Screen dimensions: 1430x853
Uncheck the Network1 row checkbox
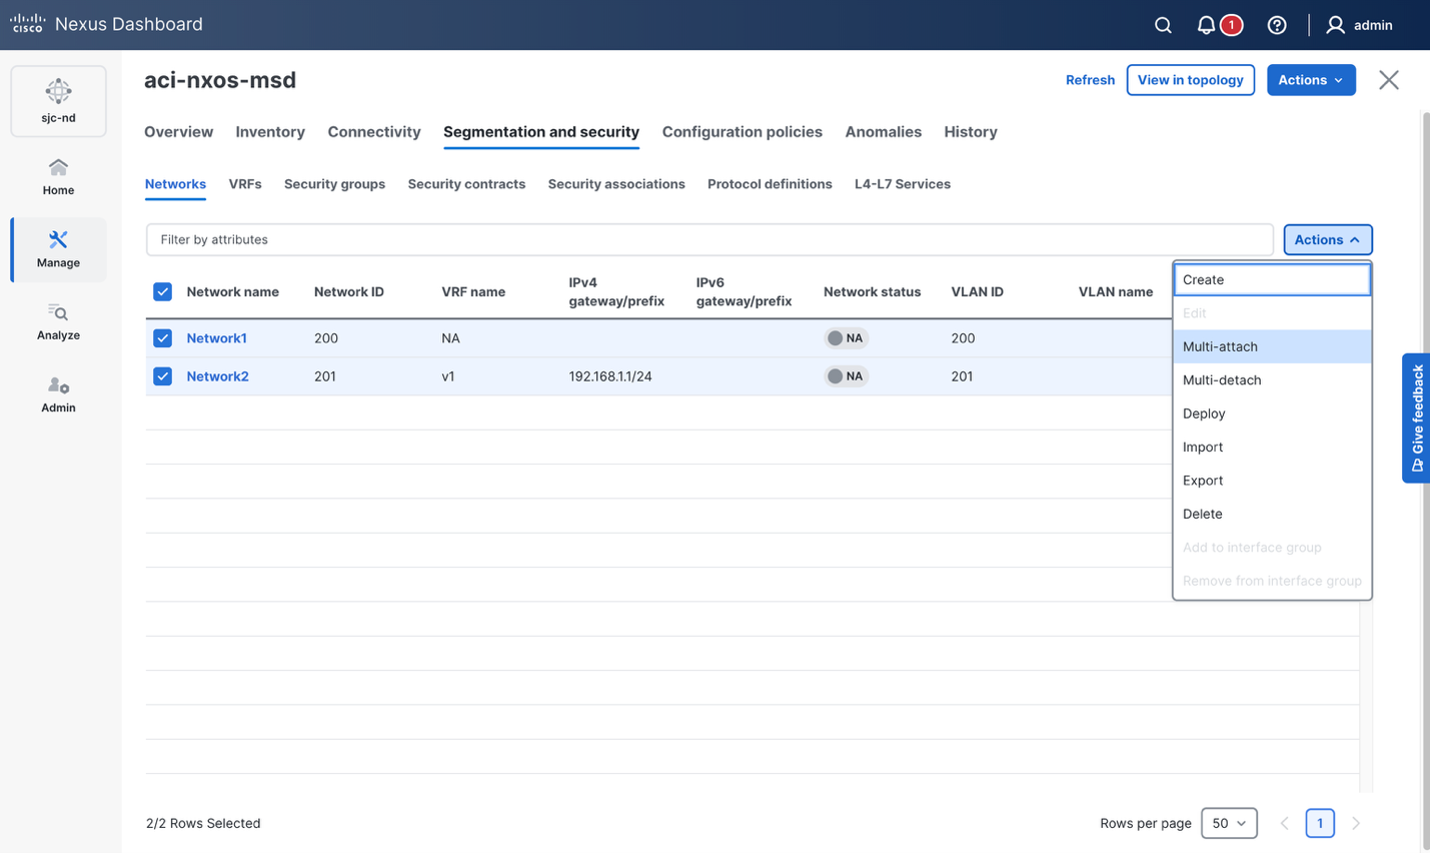[x=163, y=338]
